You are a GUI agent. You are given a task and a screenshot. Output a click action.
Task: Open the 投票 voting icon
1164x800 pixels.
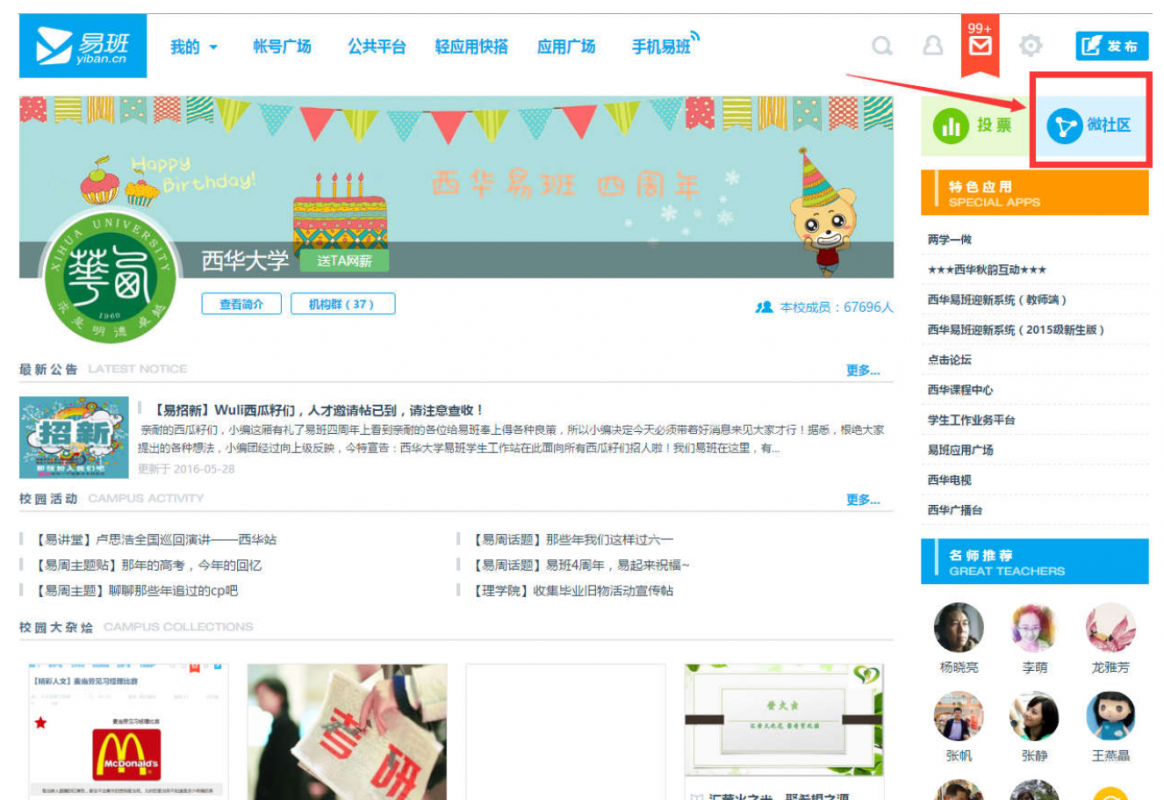[972, 126]
